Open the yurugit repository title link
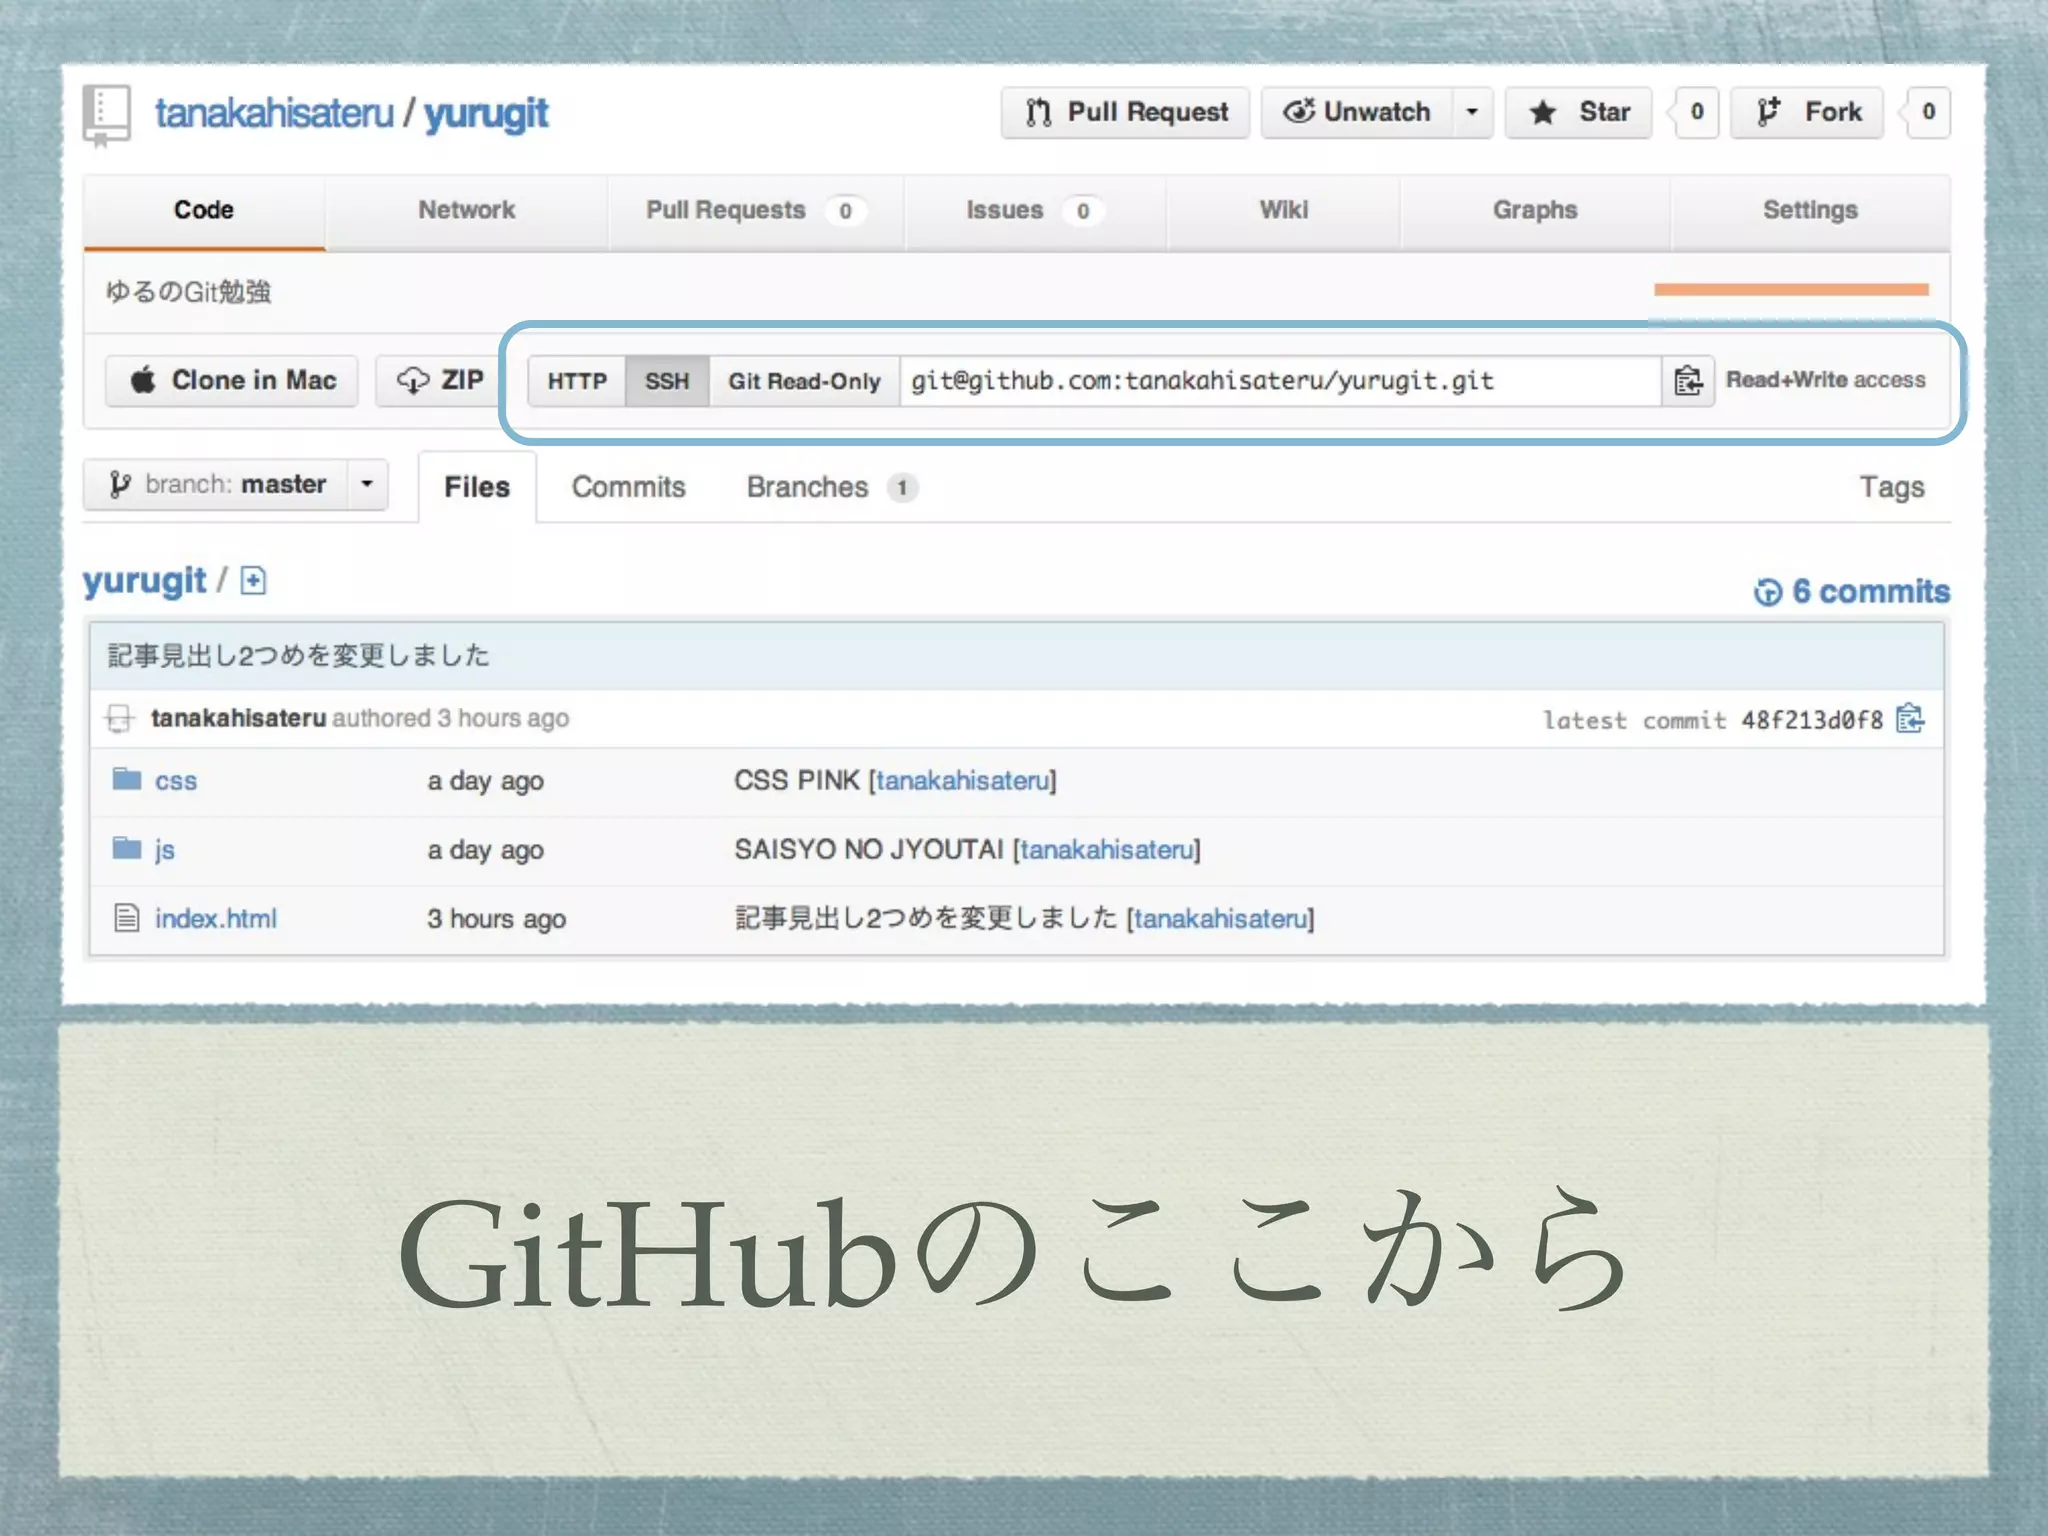Image resolution: width=2048 pixels, height=1536 pixels. pyautogui.click(x=486, y=115)
